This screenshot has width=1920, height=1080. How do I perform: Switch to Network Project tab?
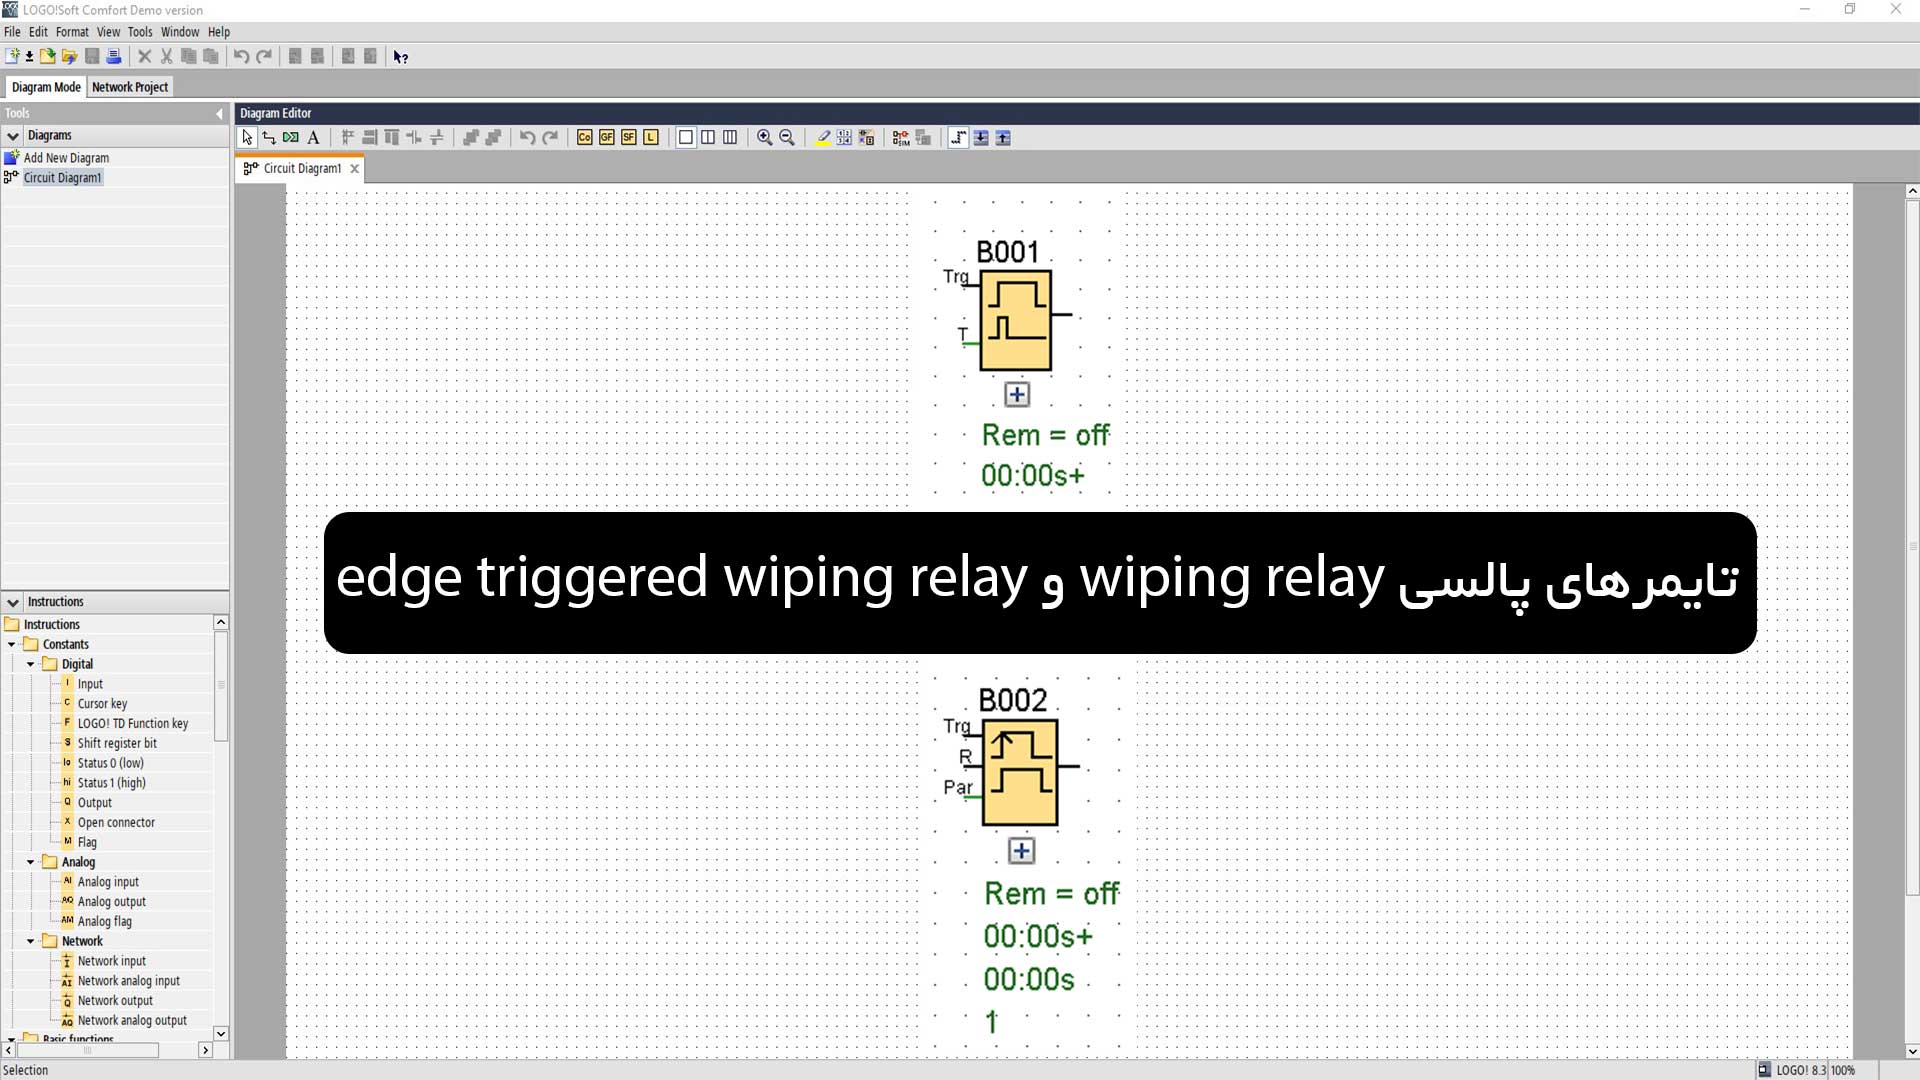pos(129,86)
